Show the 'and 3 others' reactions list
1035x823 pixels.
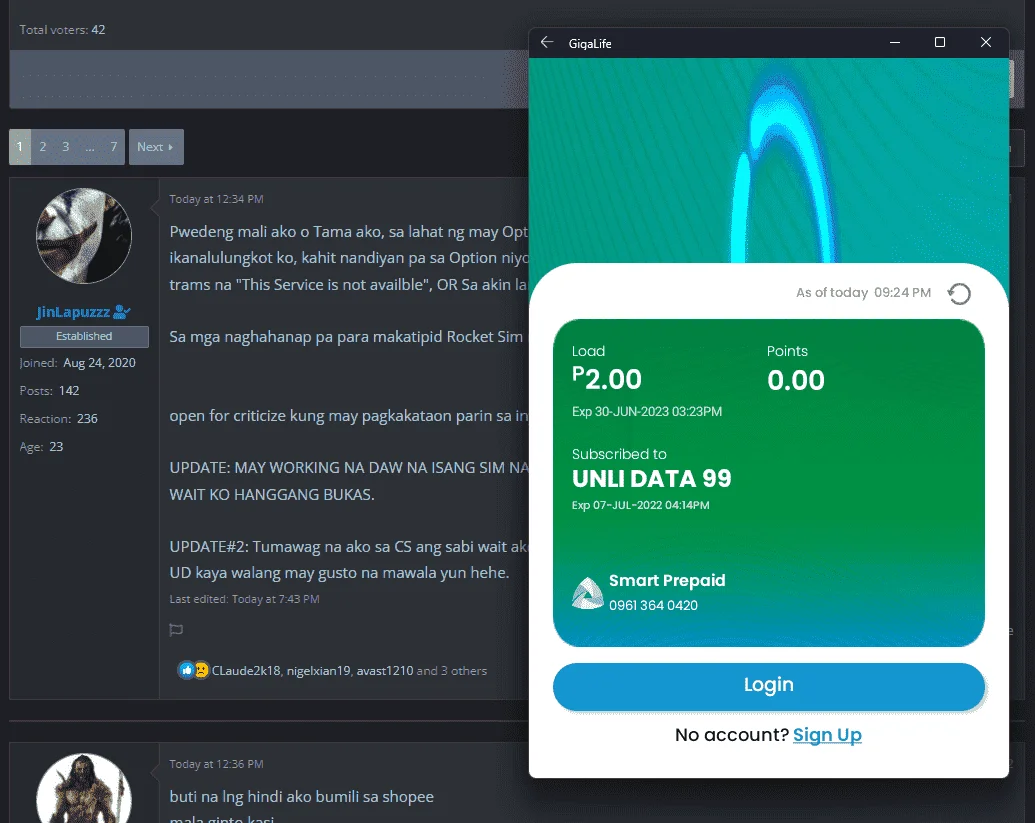coord(451,671)
